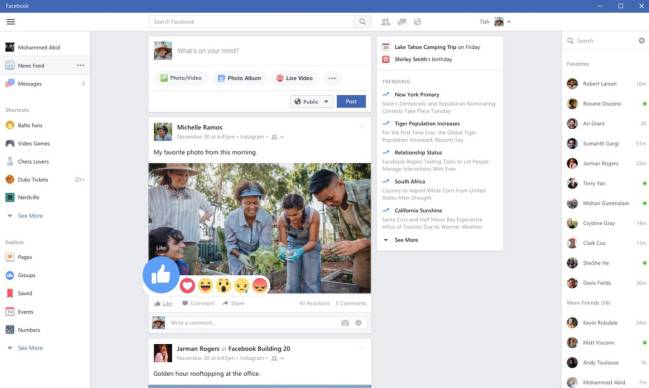Image resolution: width=649 pixels, height=388 pixels.
Task: Open Michelle Ramos post options menu
Action: pos(362,127)
